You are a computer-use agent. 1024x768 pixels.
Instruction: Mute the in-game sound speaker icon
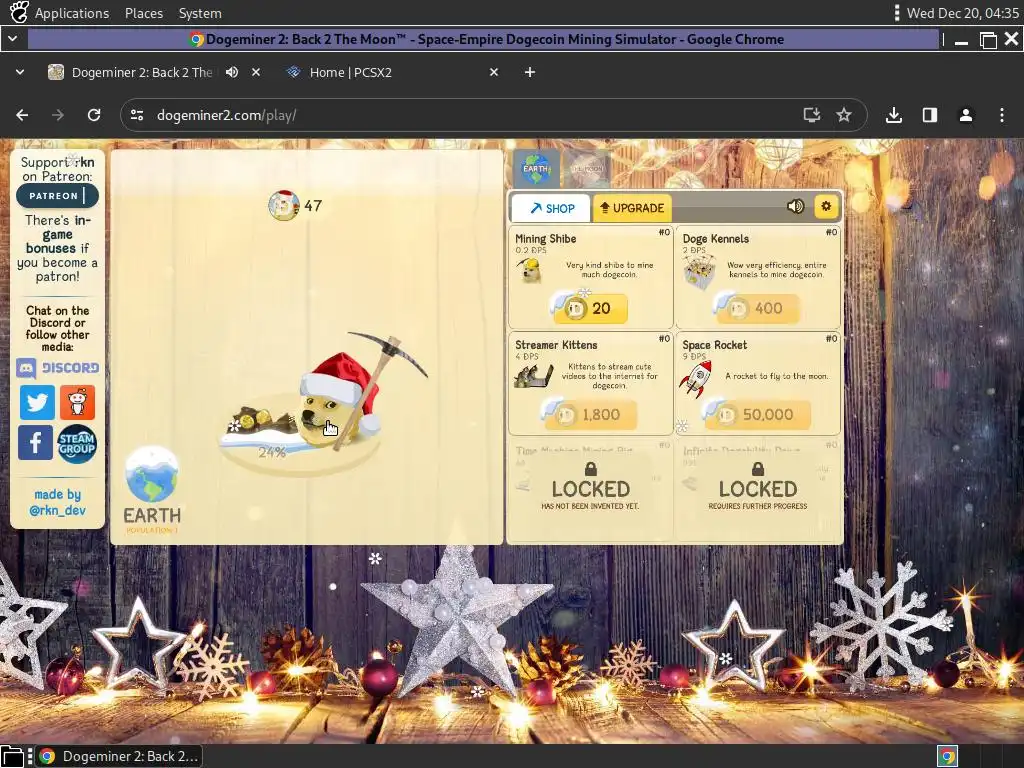795,206
